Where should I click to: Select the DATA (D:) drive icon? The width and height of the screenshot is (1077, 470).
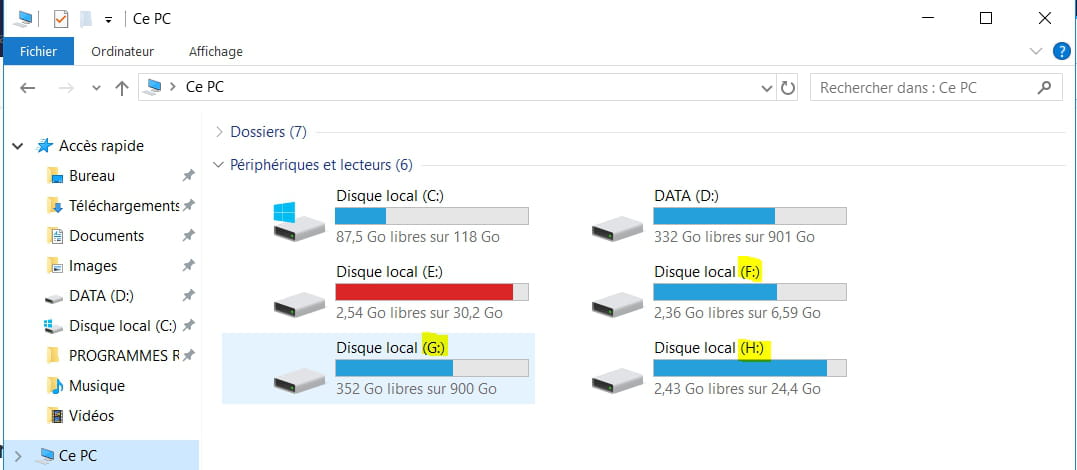[617, 228]
